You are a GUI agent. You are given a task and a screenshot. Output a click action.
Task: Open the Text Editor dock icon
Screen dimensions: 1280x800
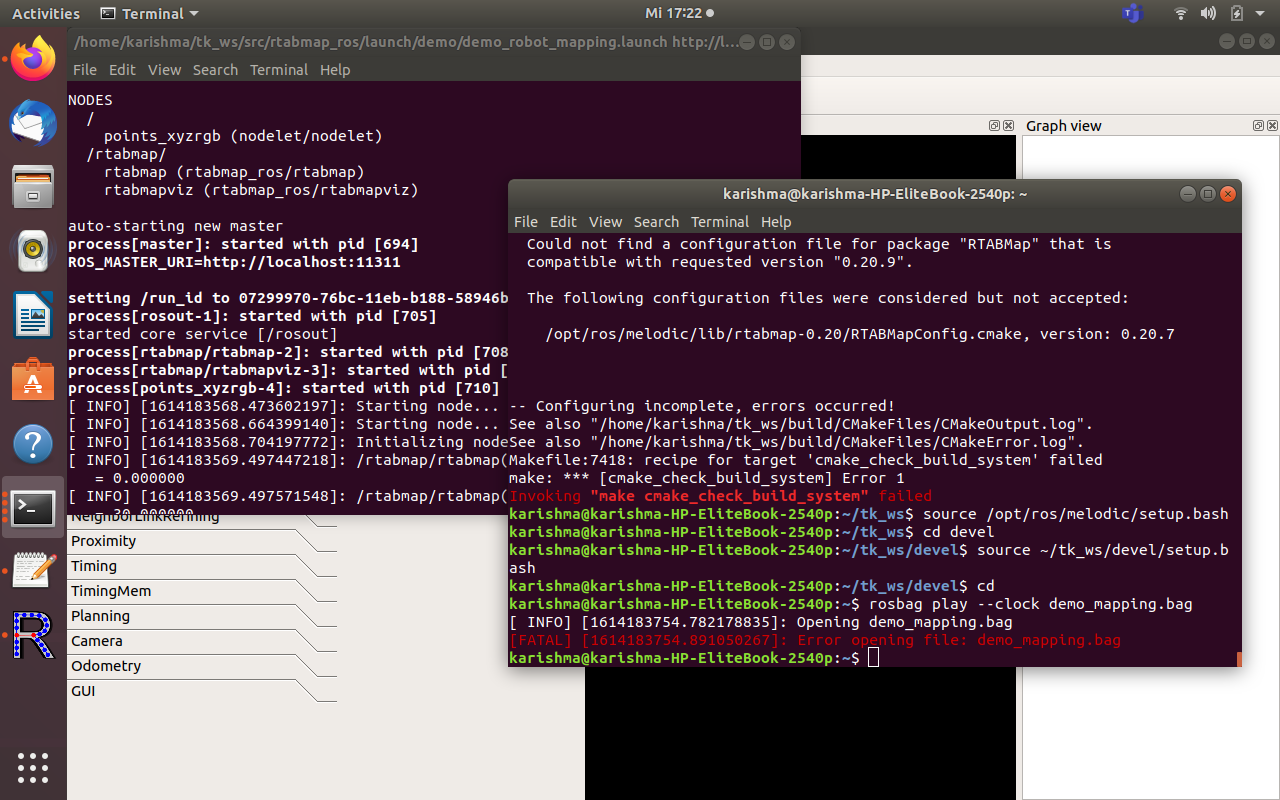click(x=33, y=570)
